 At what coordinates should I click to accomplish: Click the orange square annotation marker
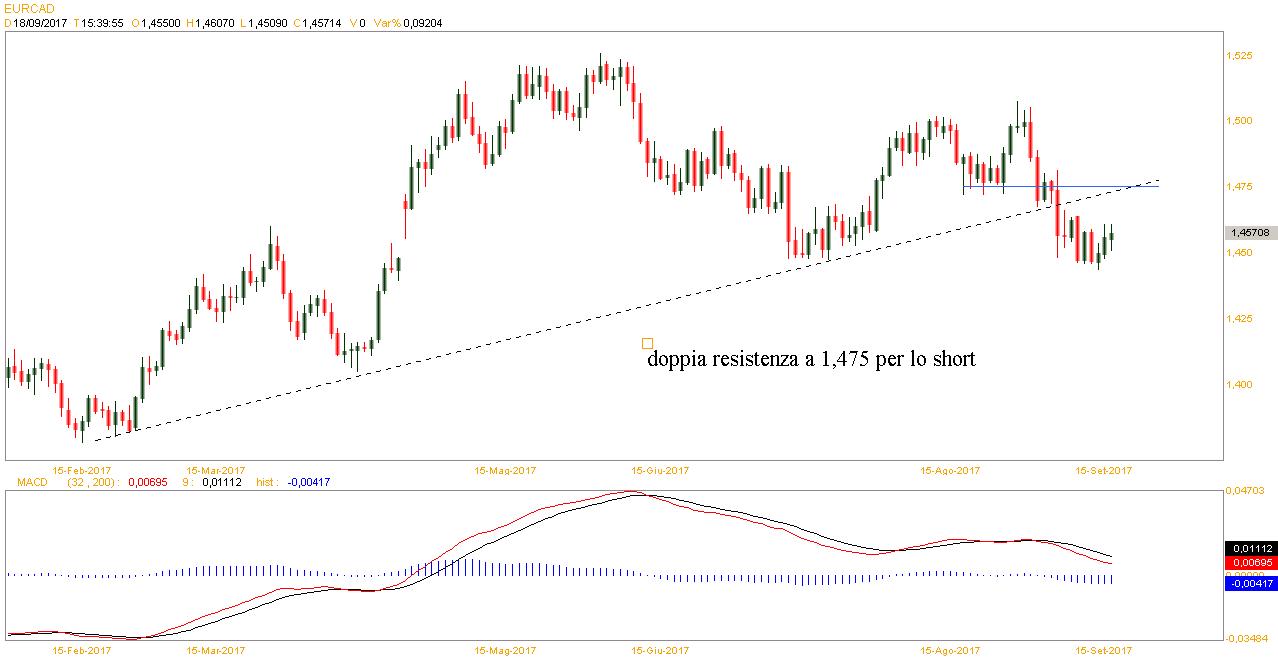[x=647, y=343]
